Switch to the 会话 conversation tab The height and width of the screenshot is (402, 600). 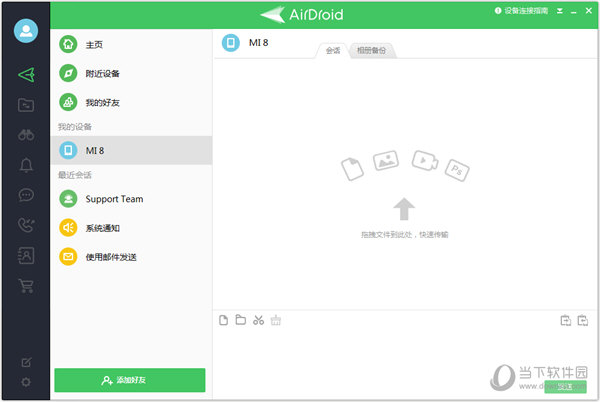point(333,50)
